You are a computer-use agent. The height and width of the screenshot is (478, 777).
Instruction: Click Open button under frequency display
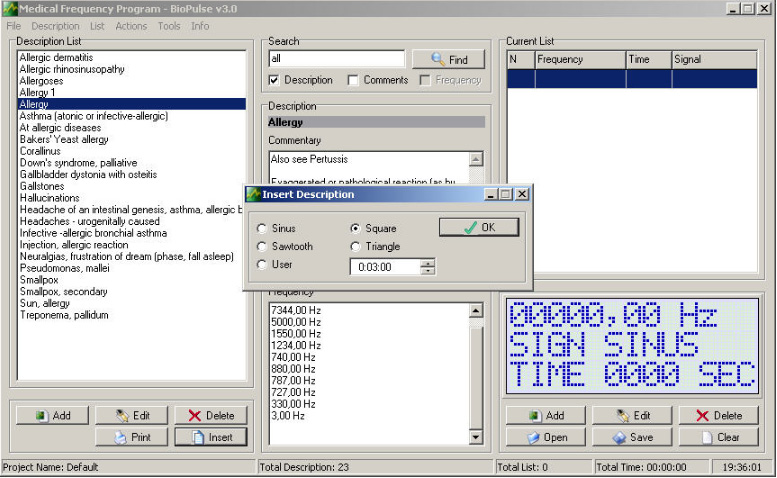546,437
